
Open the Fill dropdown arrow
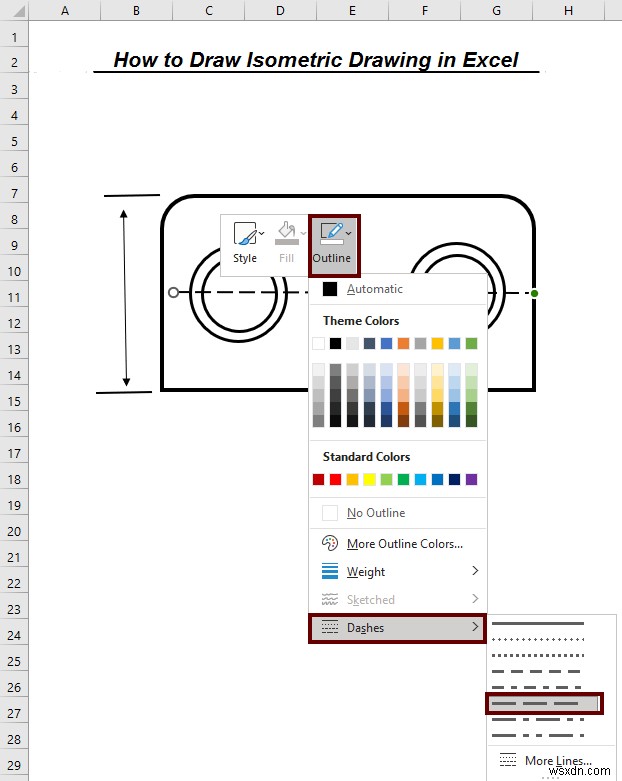303,233
